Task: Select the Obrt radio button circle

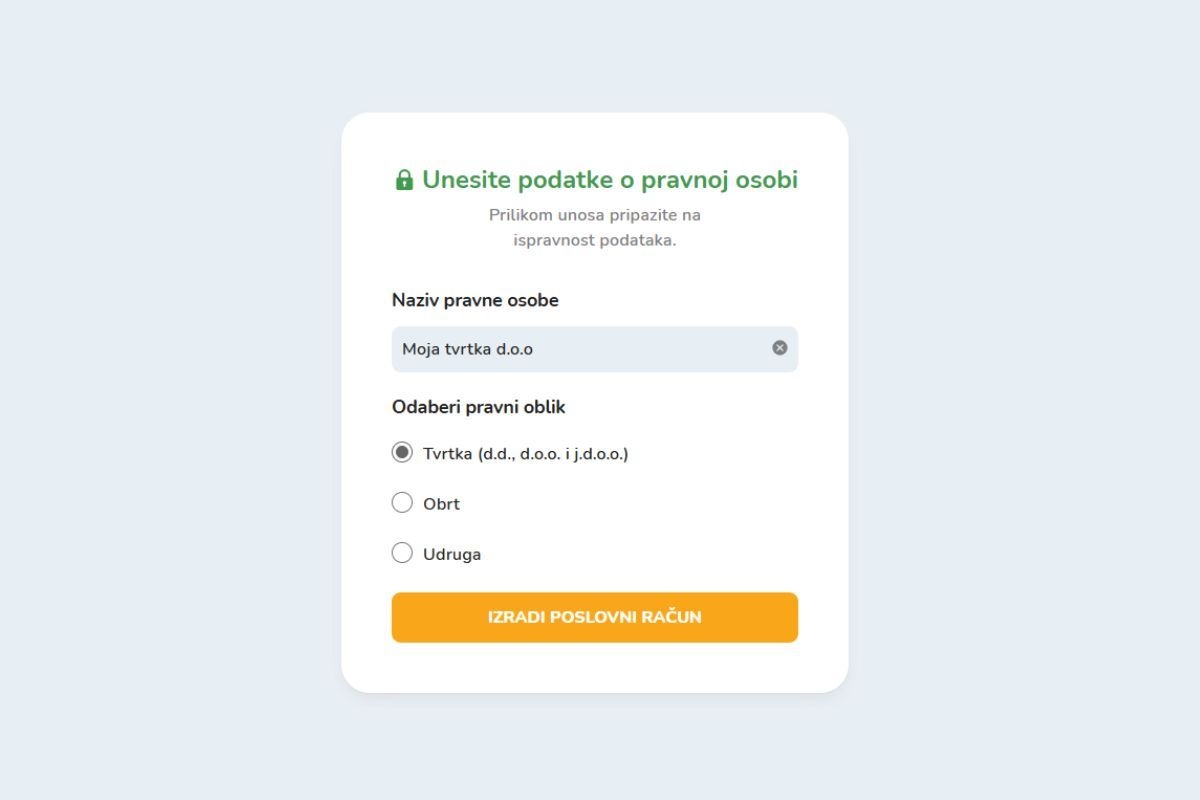Action: point(402,502)
